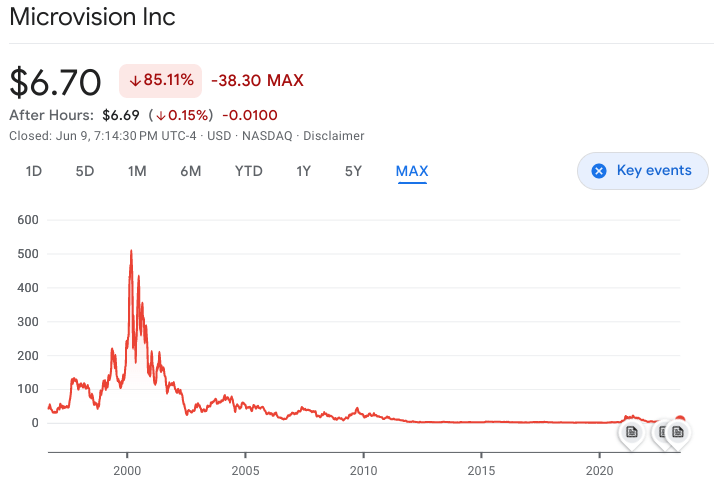Screen dimensions: 714x478
Task: Click the -38.30 MAX change value
Action: pyautogui.click(x=257, y=80)
